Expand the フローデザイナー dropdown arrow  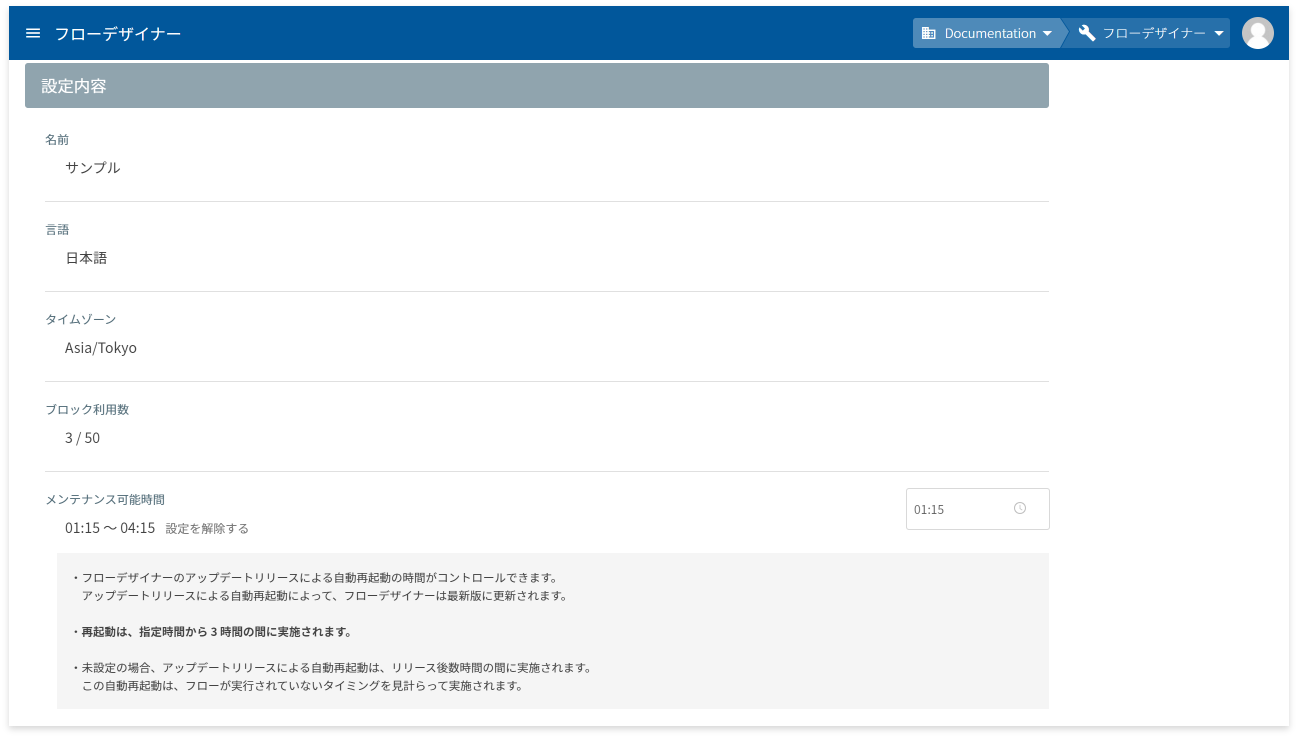(x=1219, y=33)
